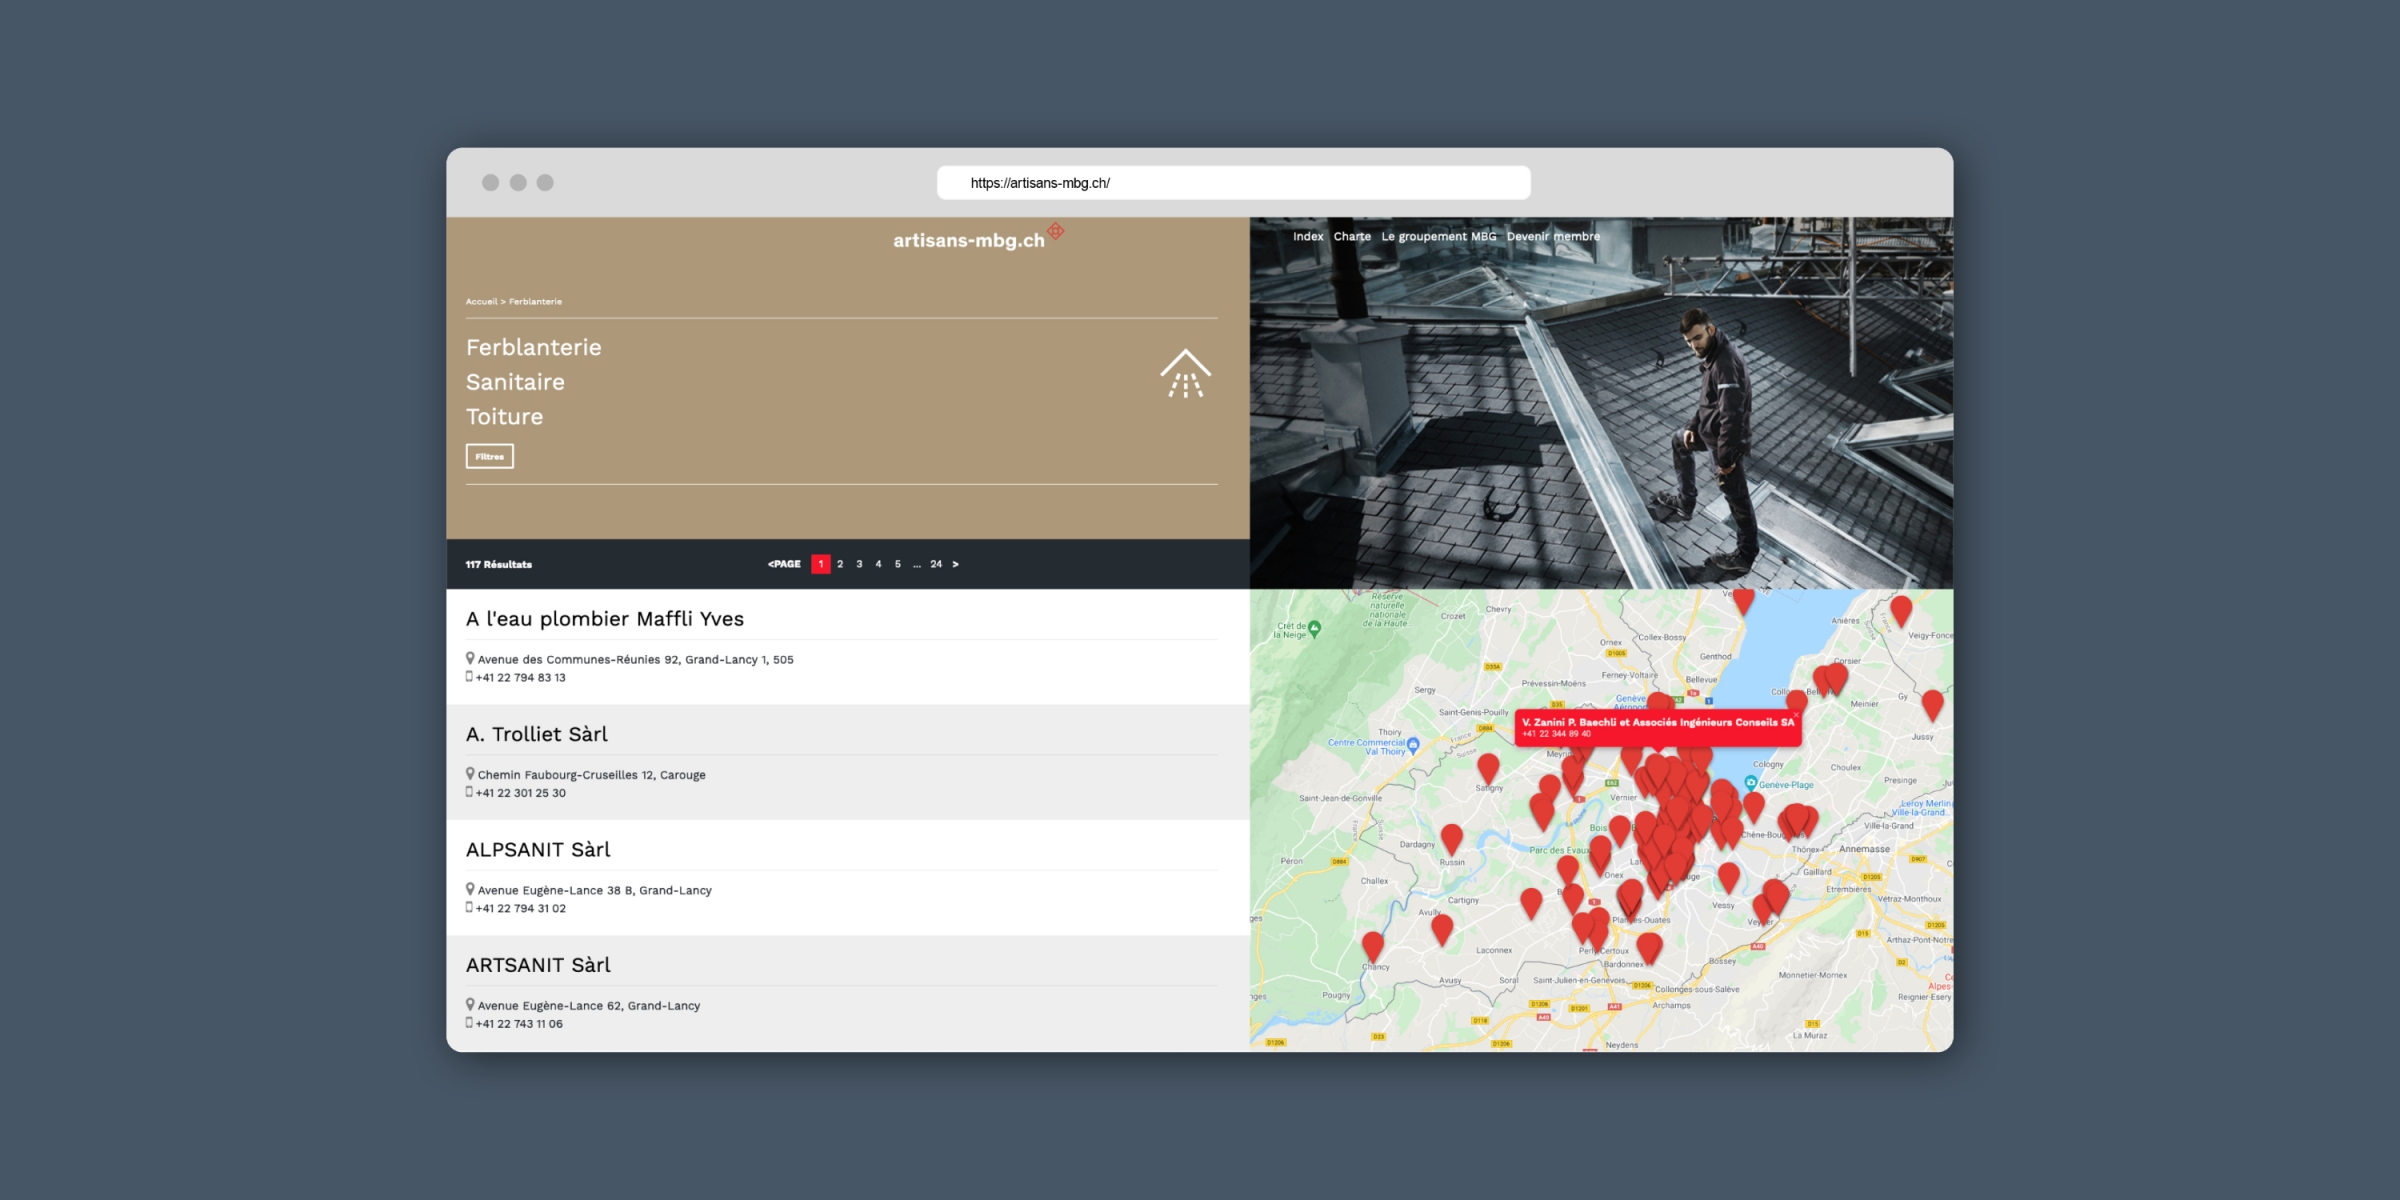Click the red logo icon beside artisans-mbg.ch
Viewport: 2400px width, 1200px height.
click(1056, 231)
